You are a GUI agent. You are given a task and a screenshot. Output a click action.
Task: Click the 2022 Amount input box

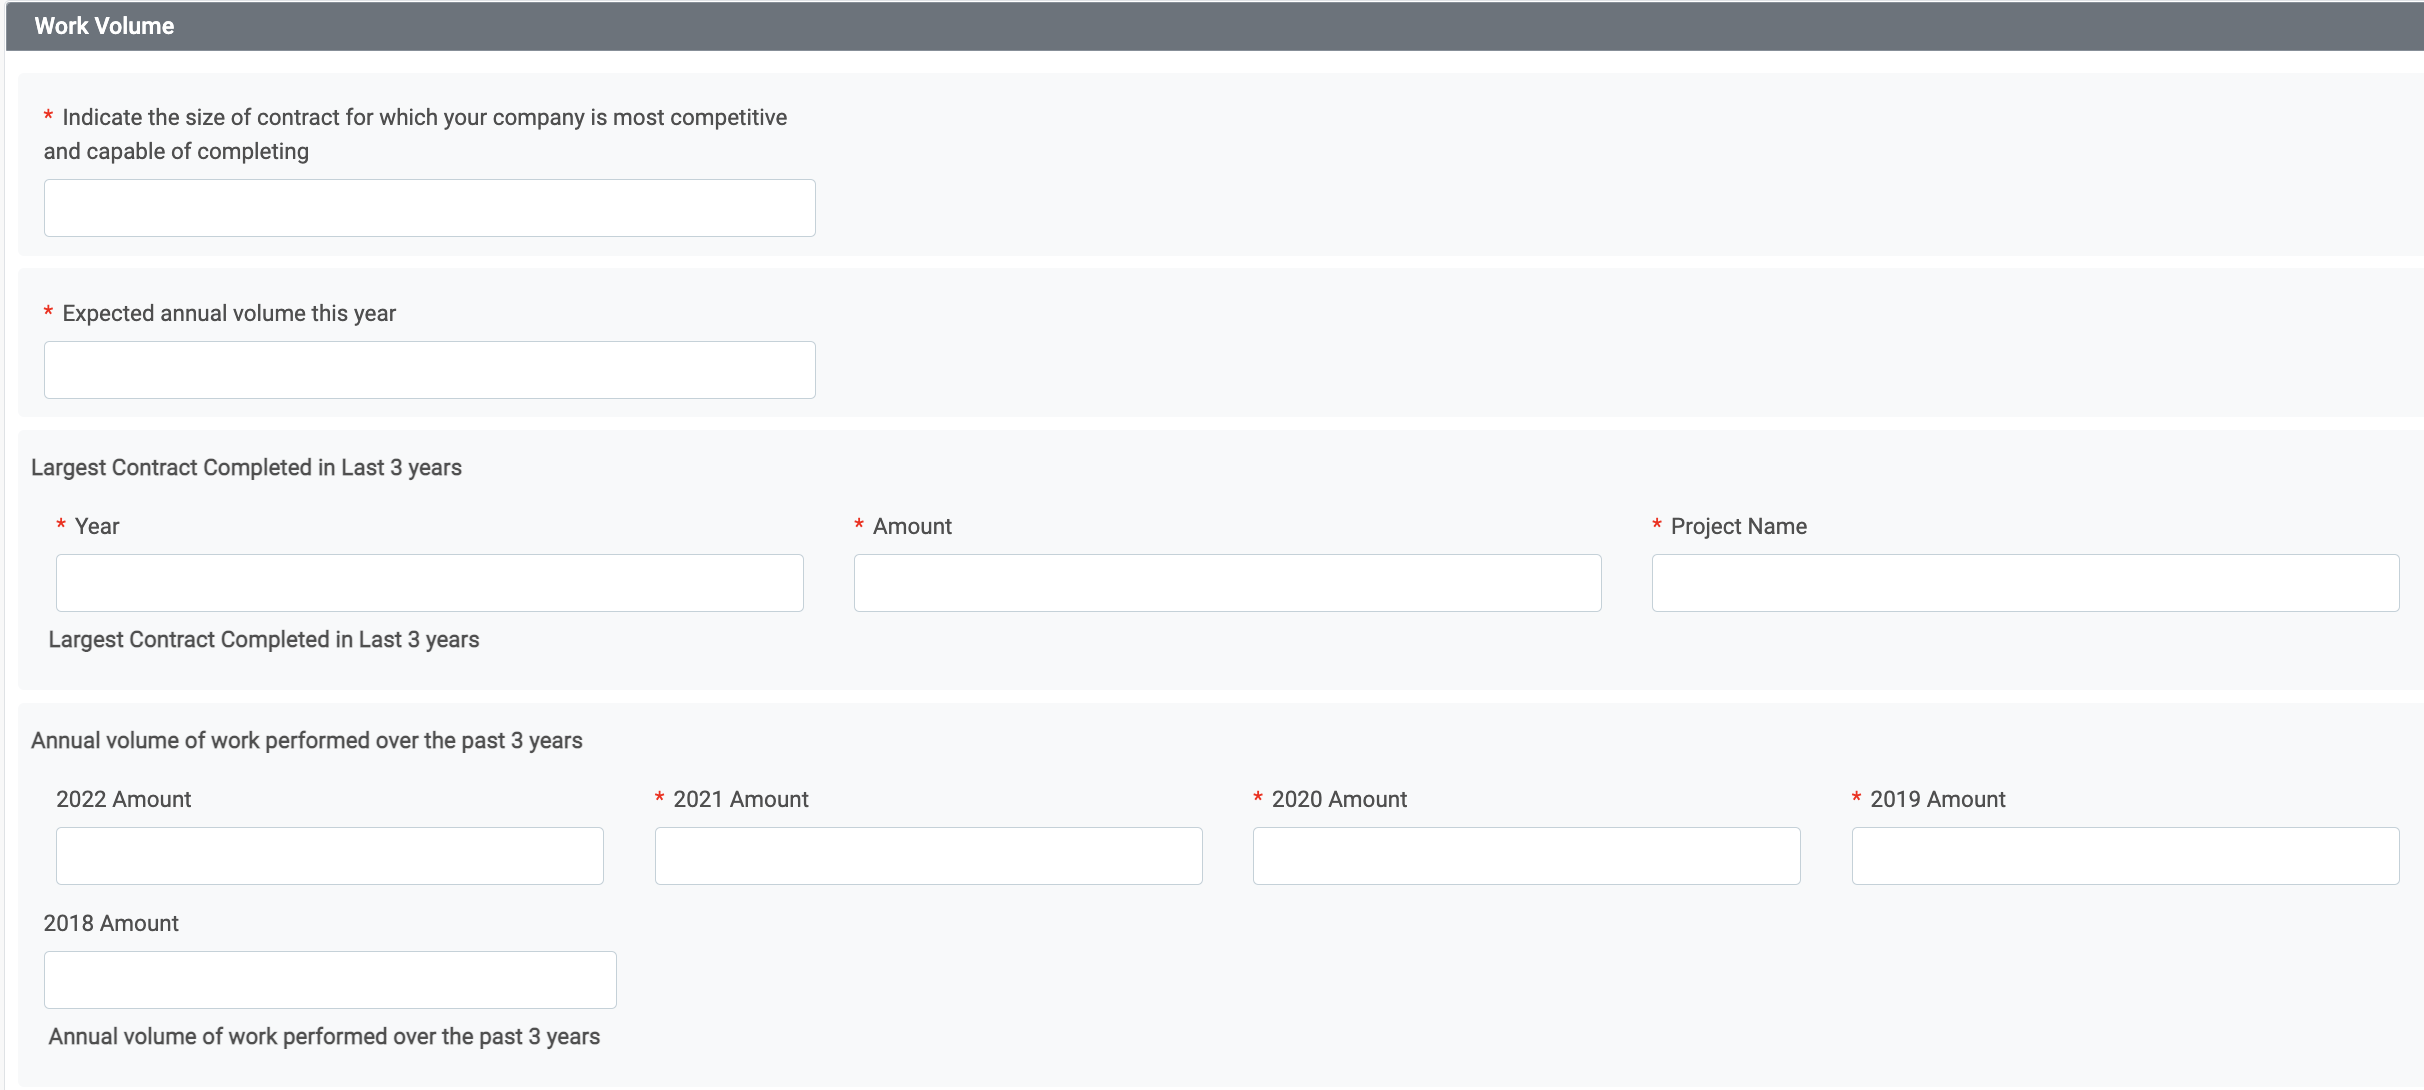(329, 856)
